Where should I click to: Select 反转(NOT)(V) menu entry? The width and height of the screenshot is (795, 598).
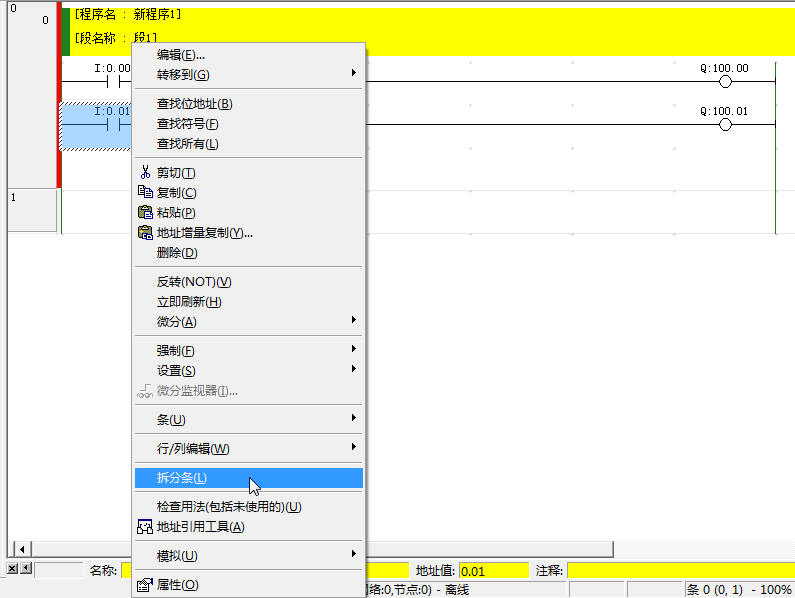pos(194,282)
